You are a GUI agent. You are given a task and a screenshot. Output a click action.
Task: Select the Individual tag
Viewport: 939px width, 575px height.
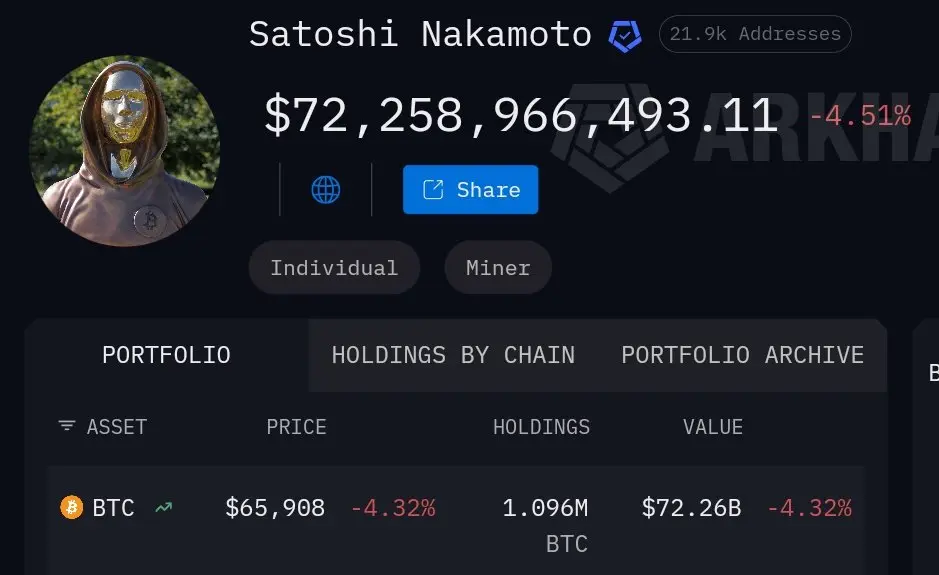[x=334, y=268]
